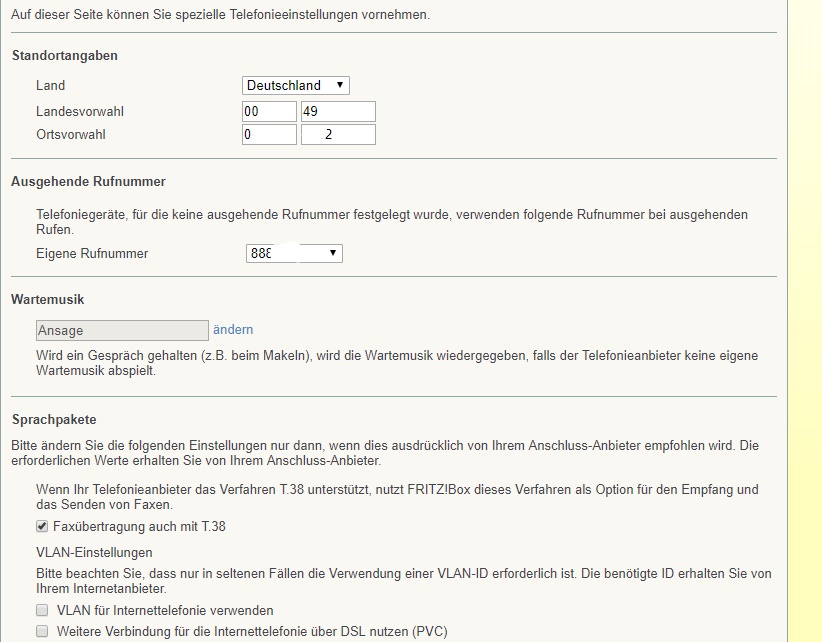
Task: Click the Ausgehende Rufnummer section heading
Action: [88, 182]
